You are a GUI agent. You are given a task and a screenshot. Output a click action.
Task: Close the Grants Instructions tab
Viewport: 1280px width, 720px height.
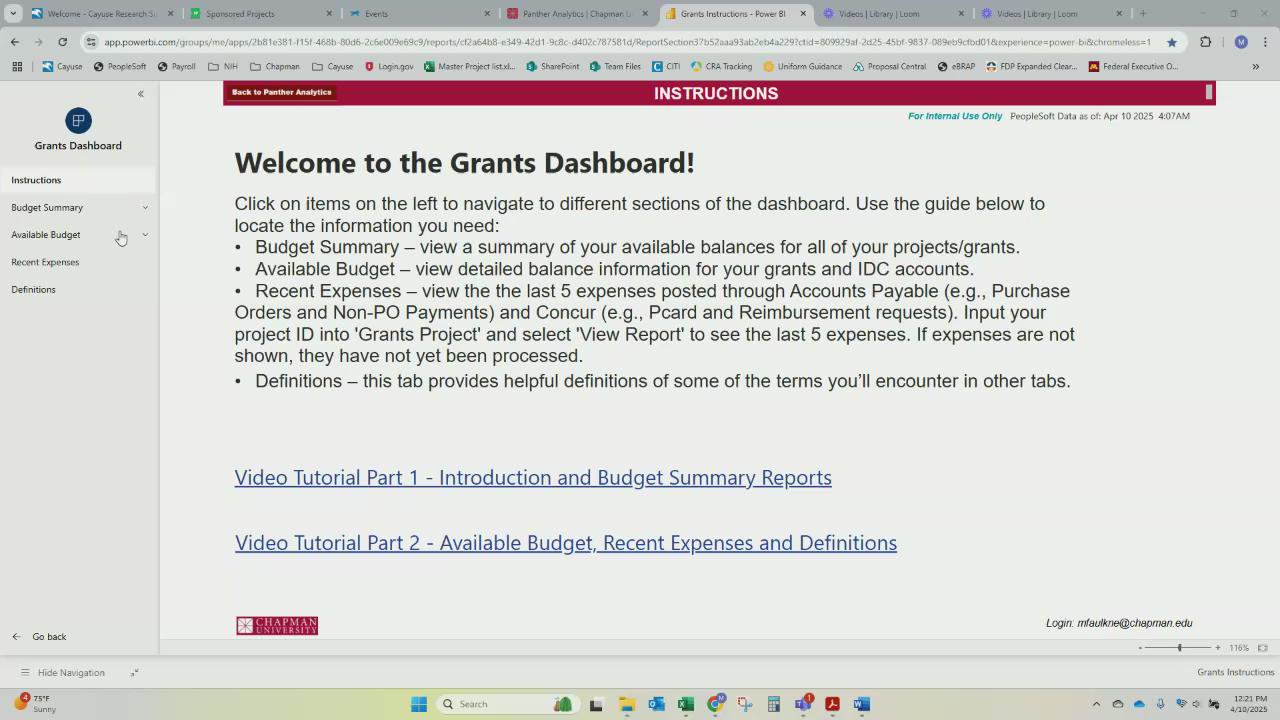tap(802, 14)
